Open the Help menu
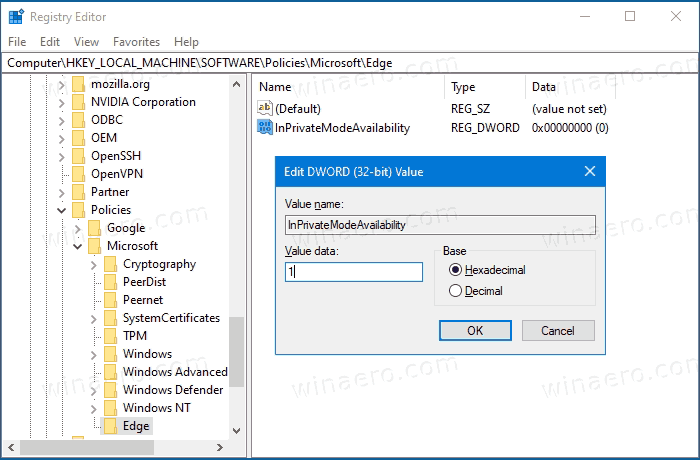Image resolution: width=700 pixels, height=460 pixels. [186, 42]
